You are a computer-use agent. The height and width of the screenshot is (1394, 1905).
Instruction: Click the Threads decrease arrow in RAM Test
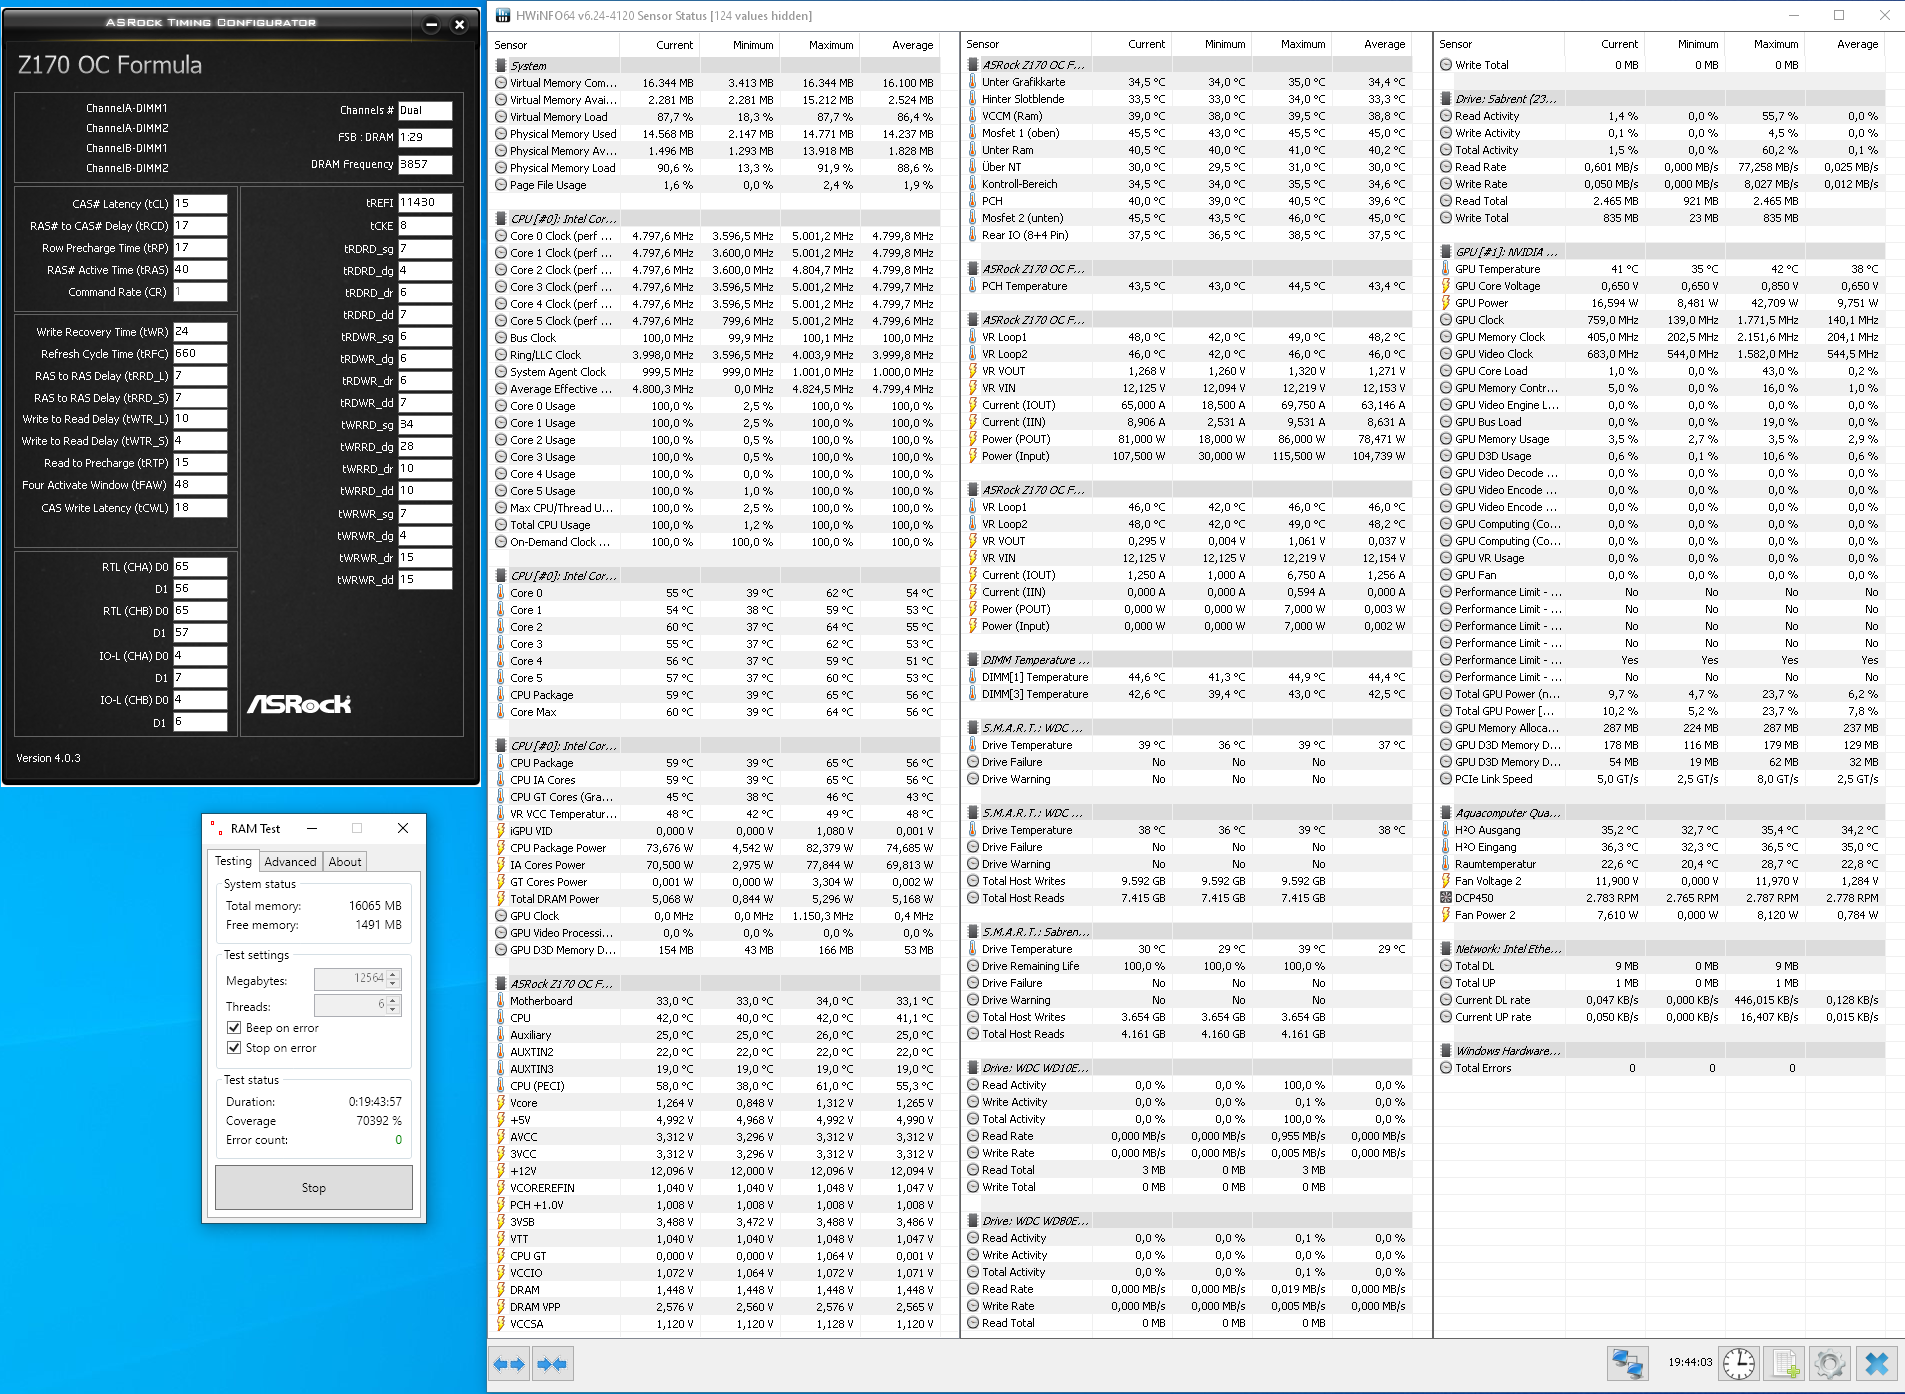[393, 1010]
